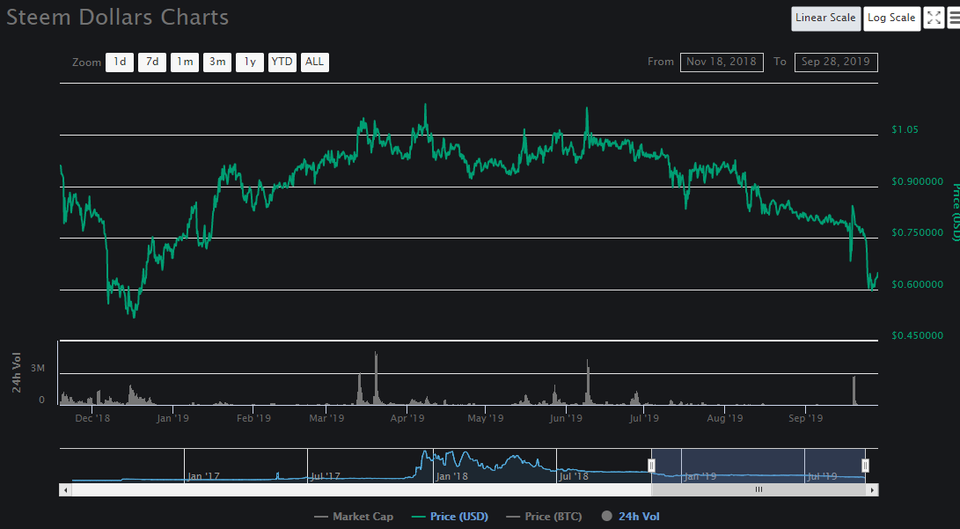Click the Mar '19 date label
This screenshot has width=960, height=529.
click(x=327, y=418)
